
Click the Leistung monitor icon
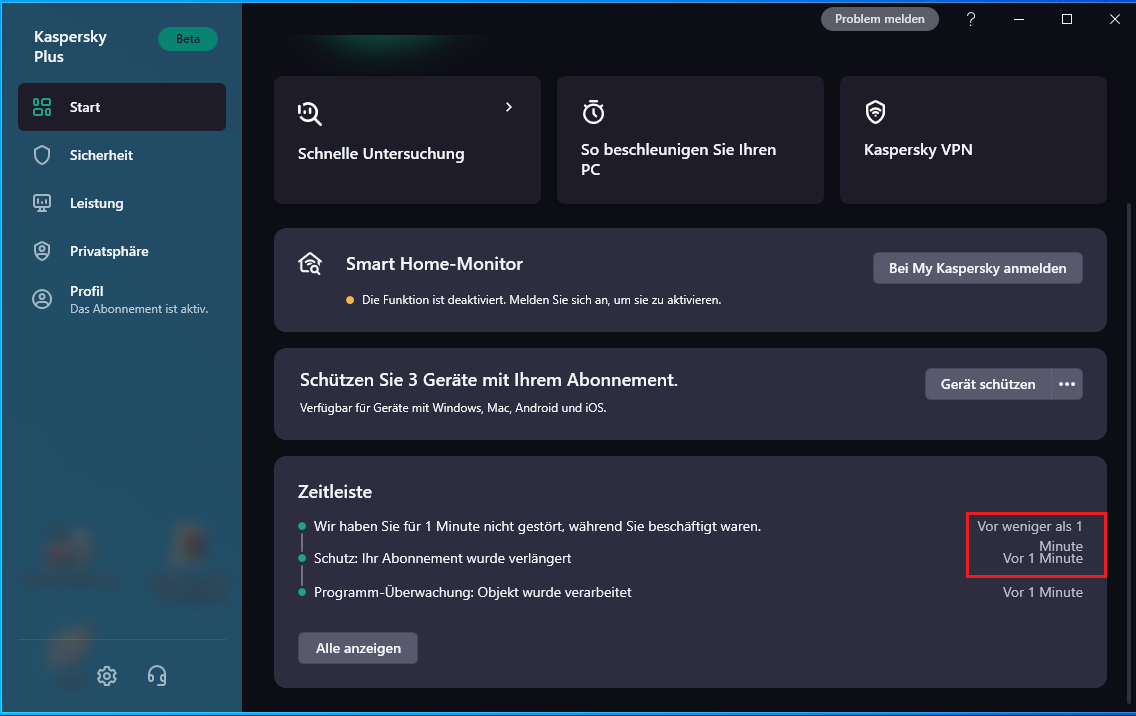tap(42, 204)
